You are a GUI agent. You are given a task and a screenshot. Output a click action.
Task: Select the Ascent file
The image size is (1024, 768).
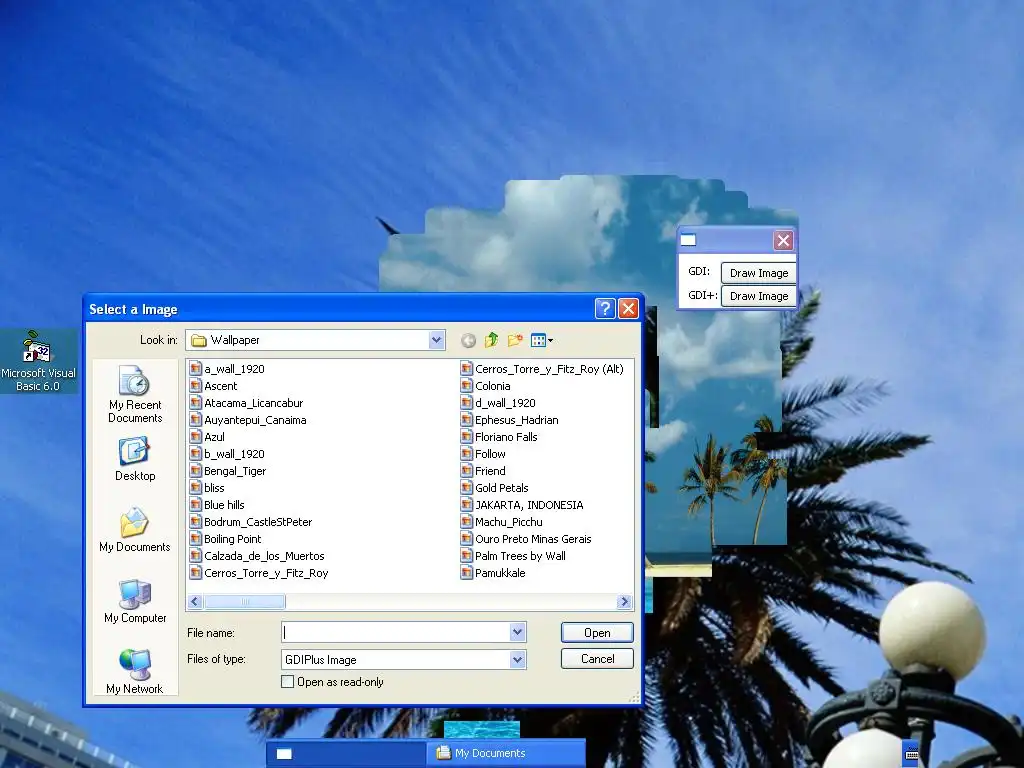click(214, 386)
